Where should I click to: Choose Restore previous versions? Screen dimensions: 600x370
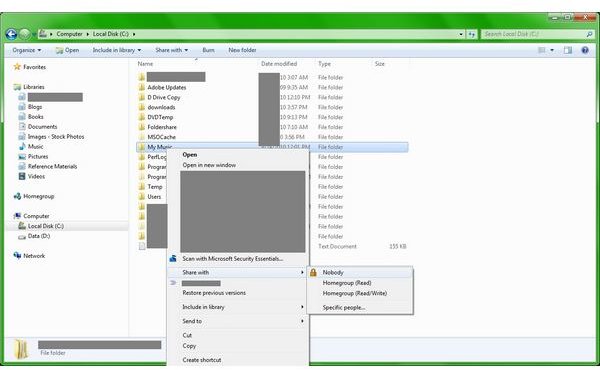click(x=214, y=293)
